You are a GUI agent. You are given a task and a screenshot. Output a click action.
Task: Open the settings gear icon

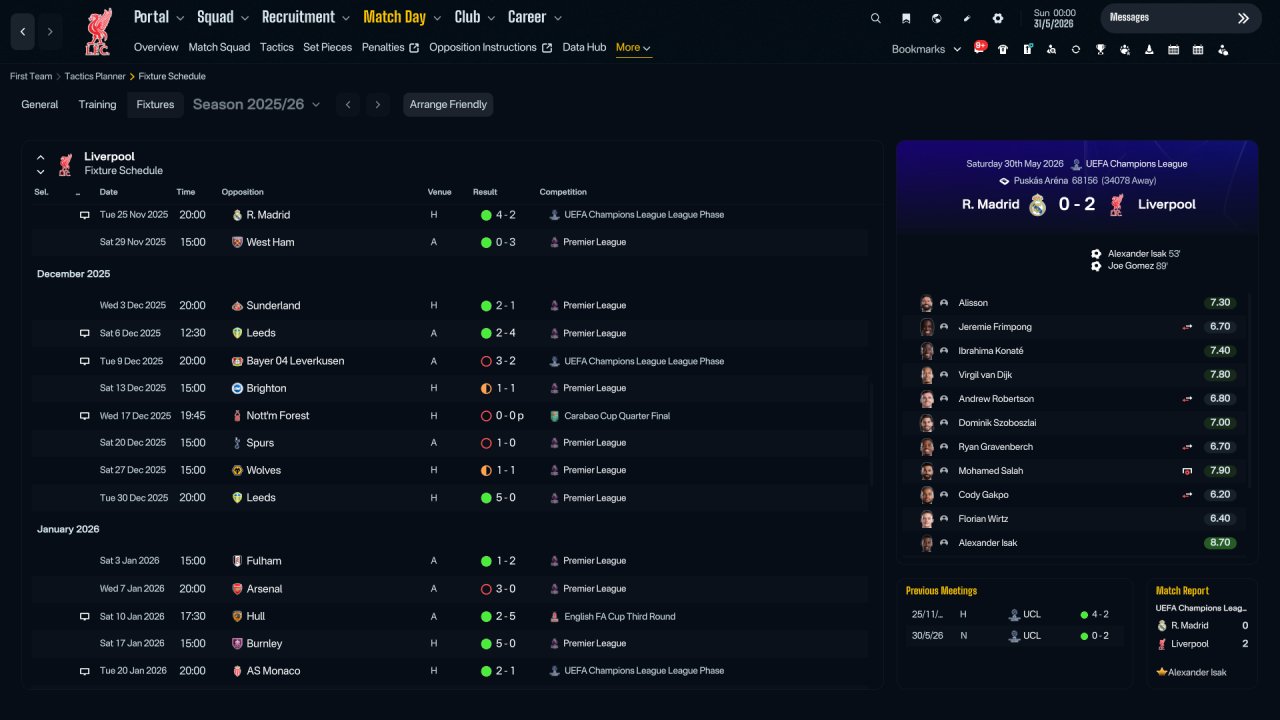click(x=998, y=18)
